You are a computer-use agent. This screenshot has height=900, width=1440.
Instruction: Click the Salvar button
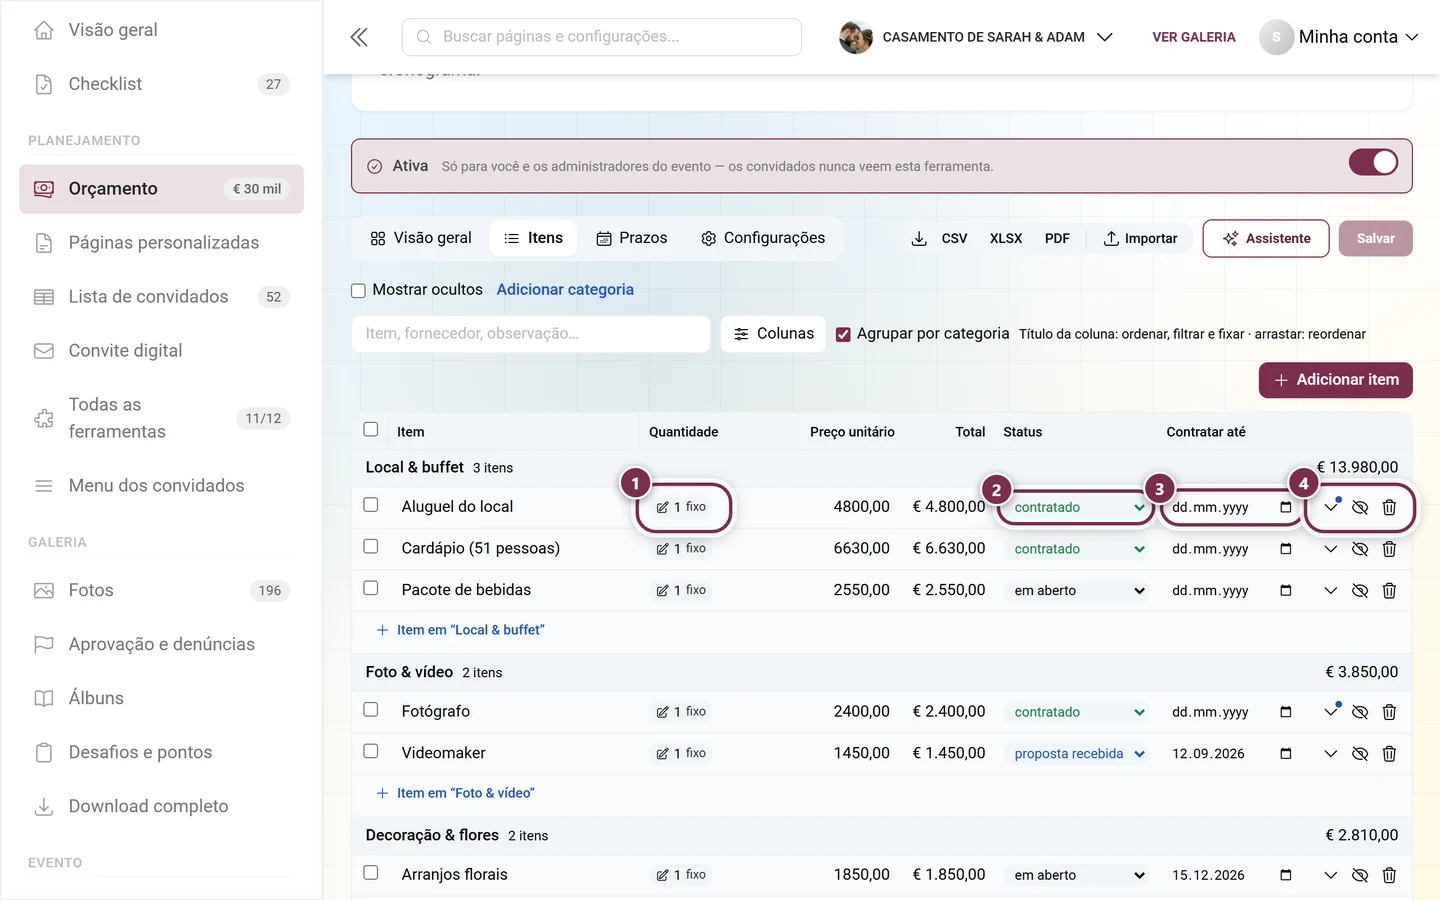(1376, 239)
